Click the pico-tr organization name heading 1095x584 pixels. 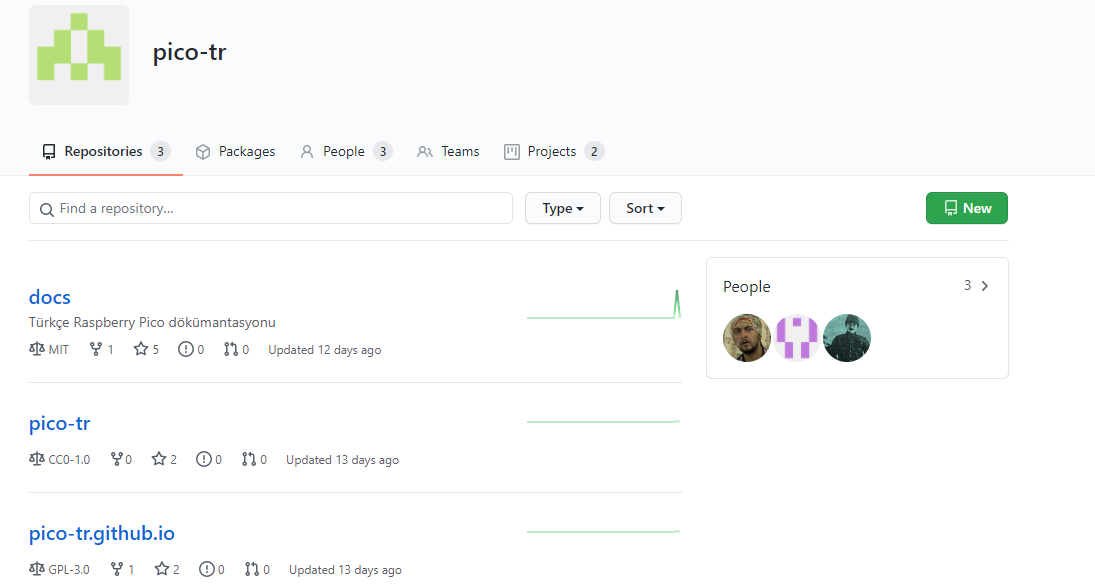click(189, 52)
